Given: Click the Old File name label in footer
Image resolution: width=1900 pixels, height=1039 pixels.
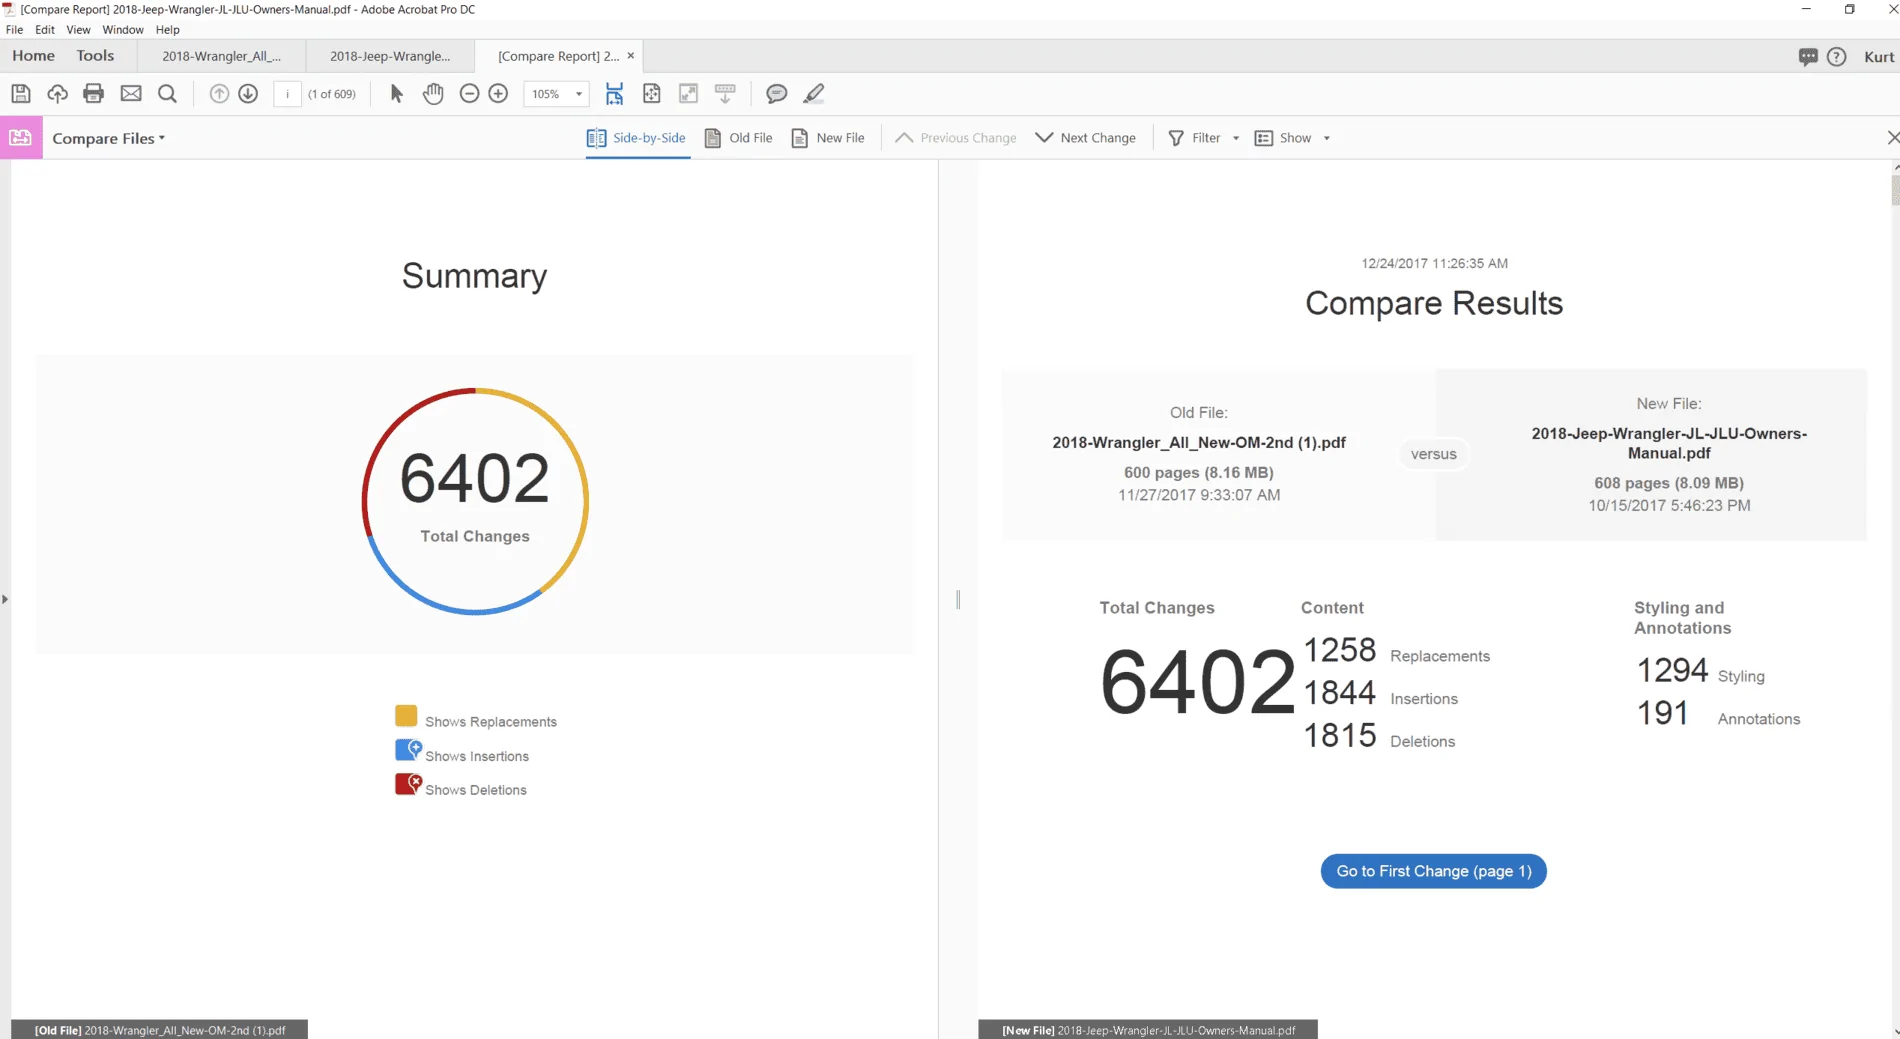Looking at the screenshot, I should (x=160, y=1030).
